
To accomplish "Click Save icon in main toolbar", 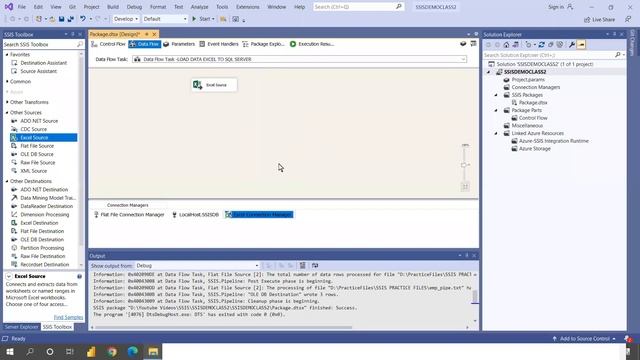I will [61, 19].
